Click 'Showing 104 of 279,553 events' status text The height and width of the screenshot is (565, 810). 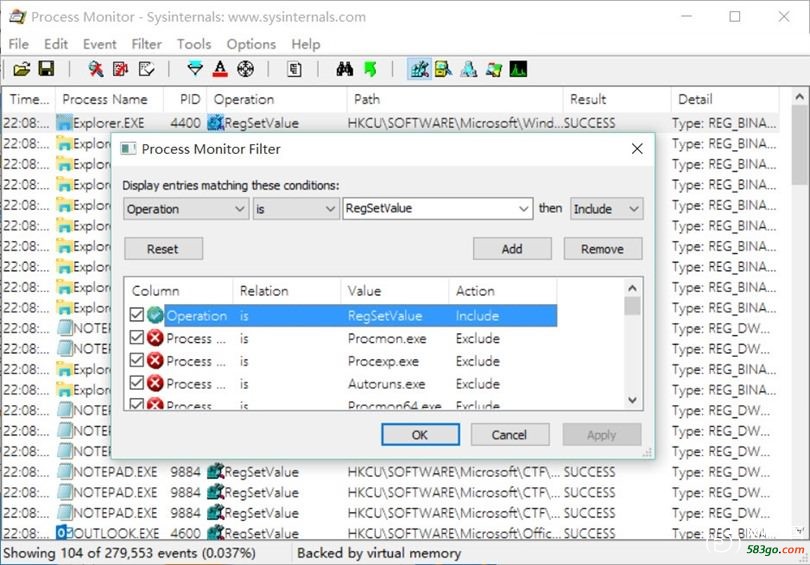[129, 553]
